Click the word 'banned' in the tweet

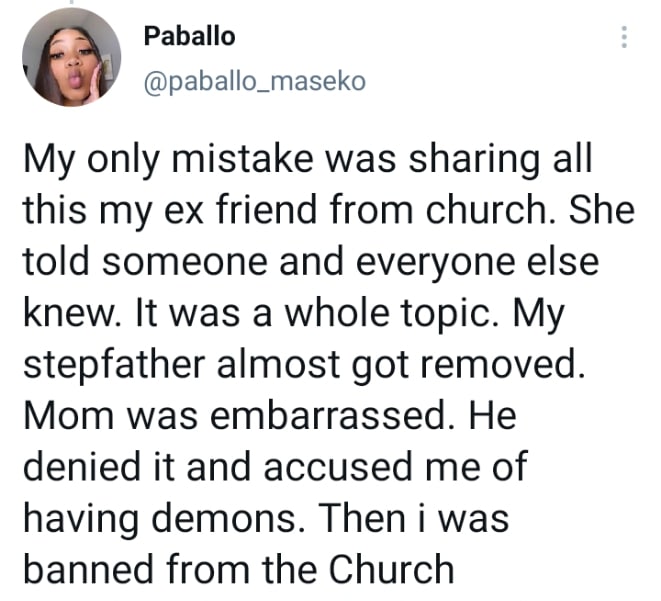pyautogui.click(x=88, y=569)
